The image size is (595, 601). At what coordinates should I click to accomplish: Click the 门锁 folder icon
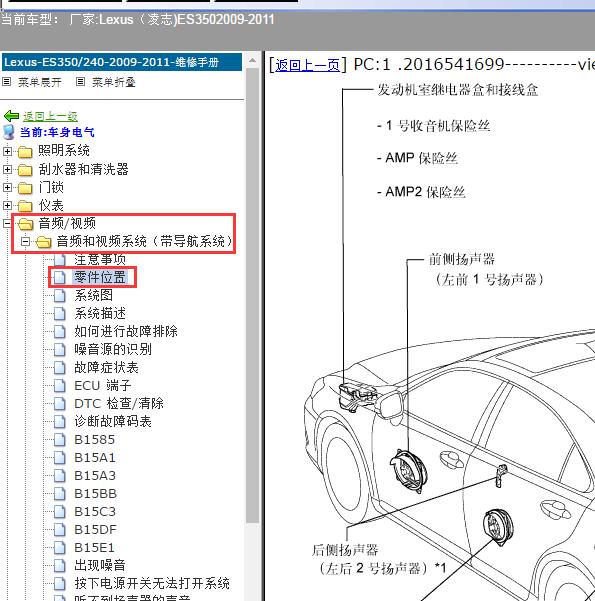(25, 187)
